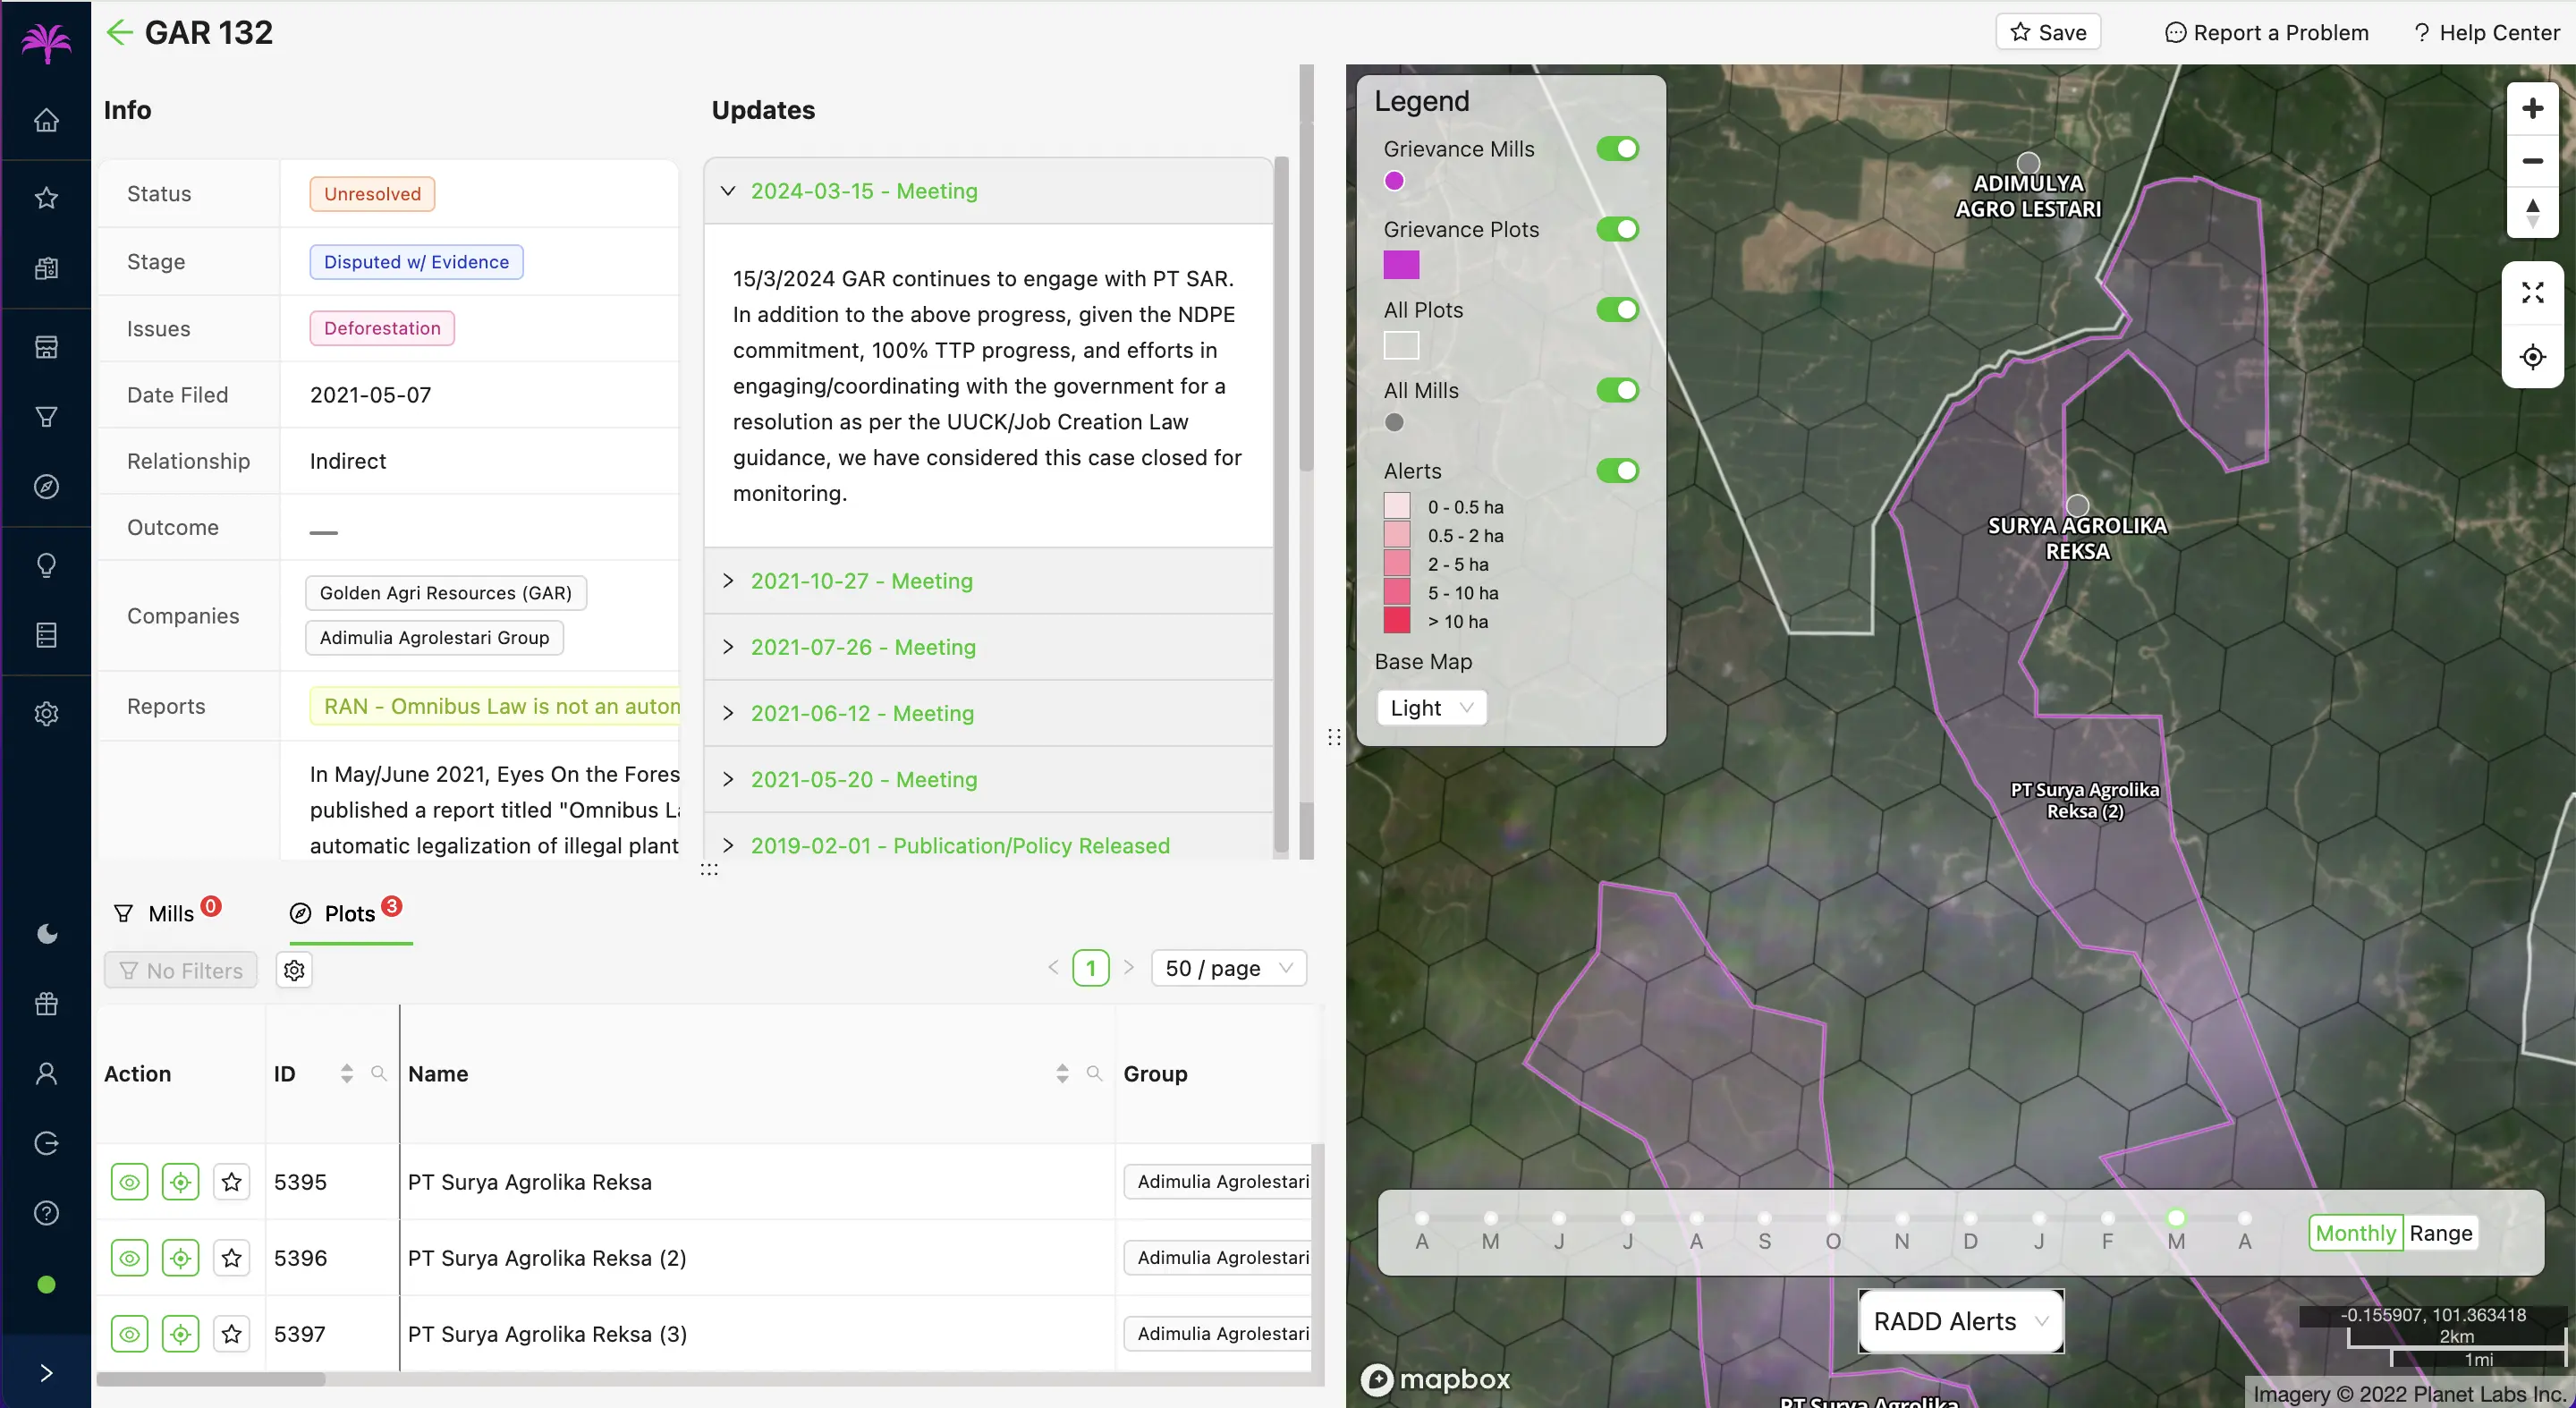This screenshot has height=1408, width=2576.
Task: Open table column settings gear
Action: tap(294, 969)
